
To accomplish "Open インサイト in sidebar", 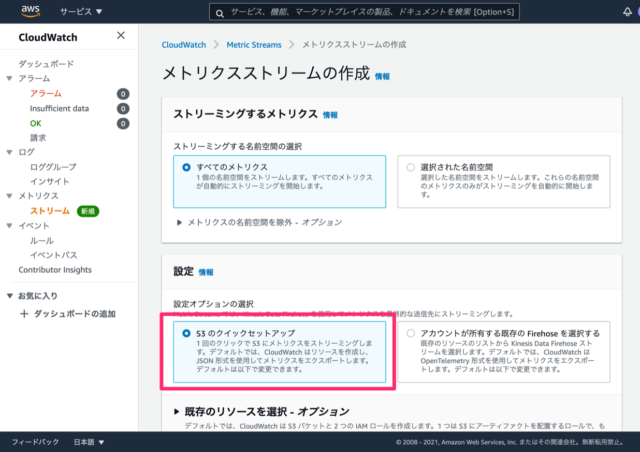I will [x=49, y=181].
